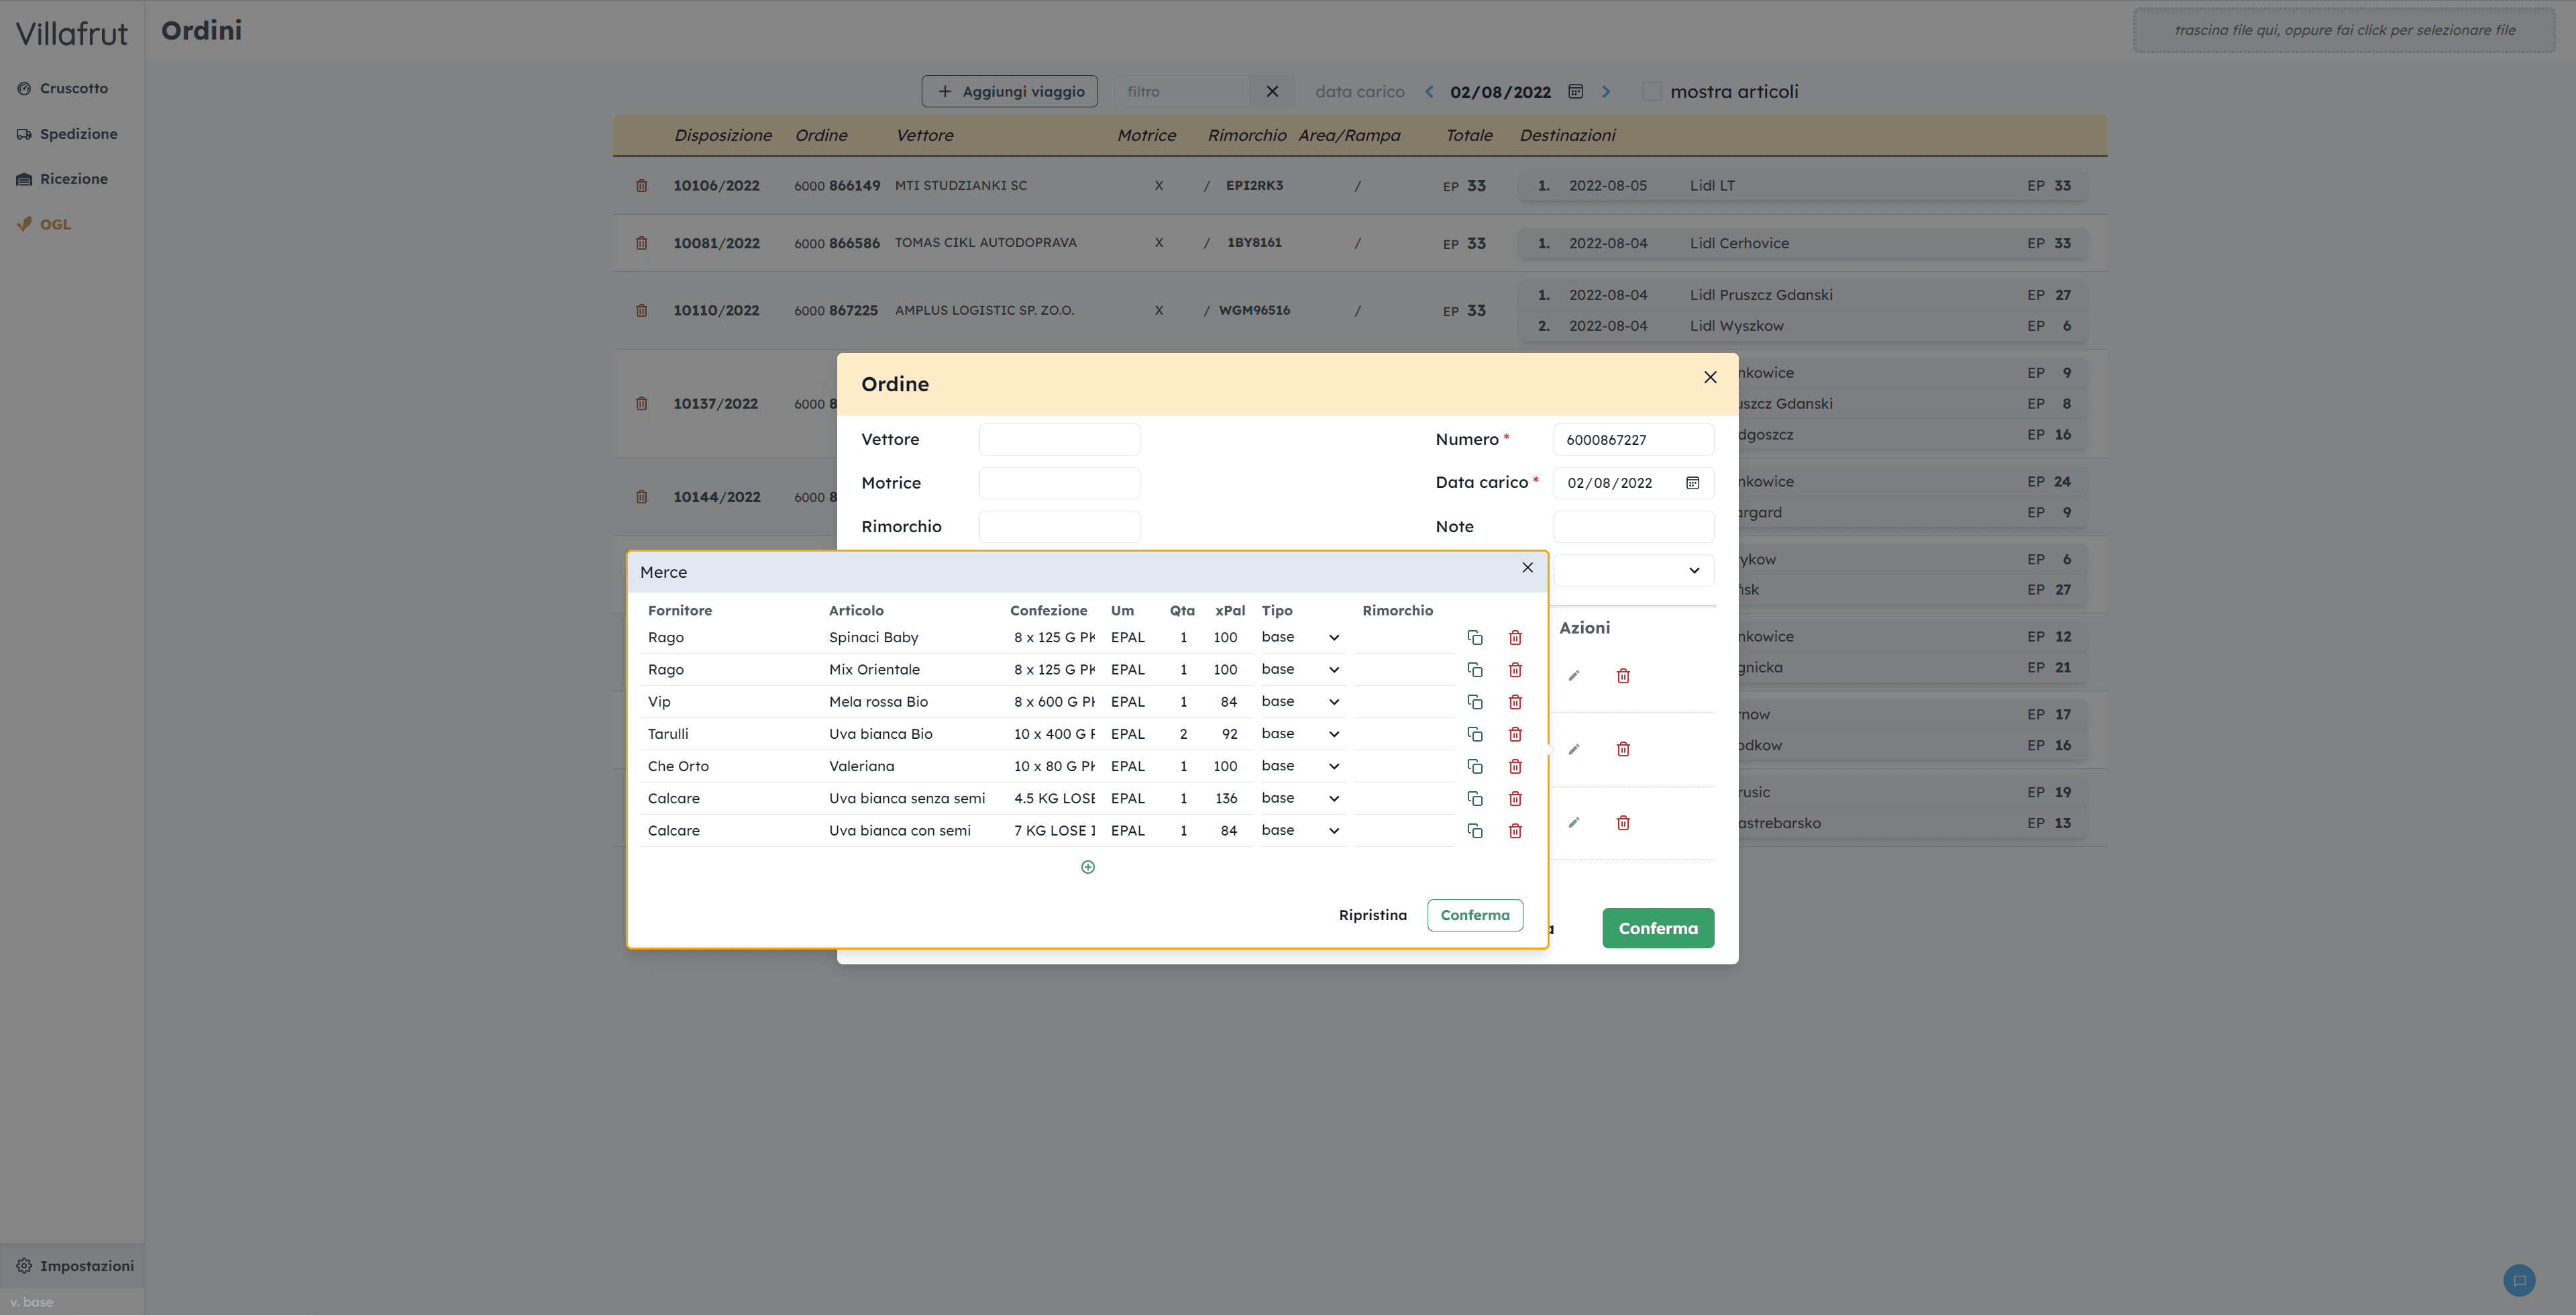Clear the filtro field with X icon
This screenshot has width=2576, height=1316.
(1272, 92)
